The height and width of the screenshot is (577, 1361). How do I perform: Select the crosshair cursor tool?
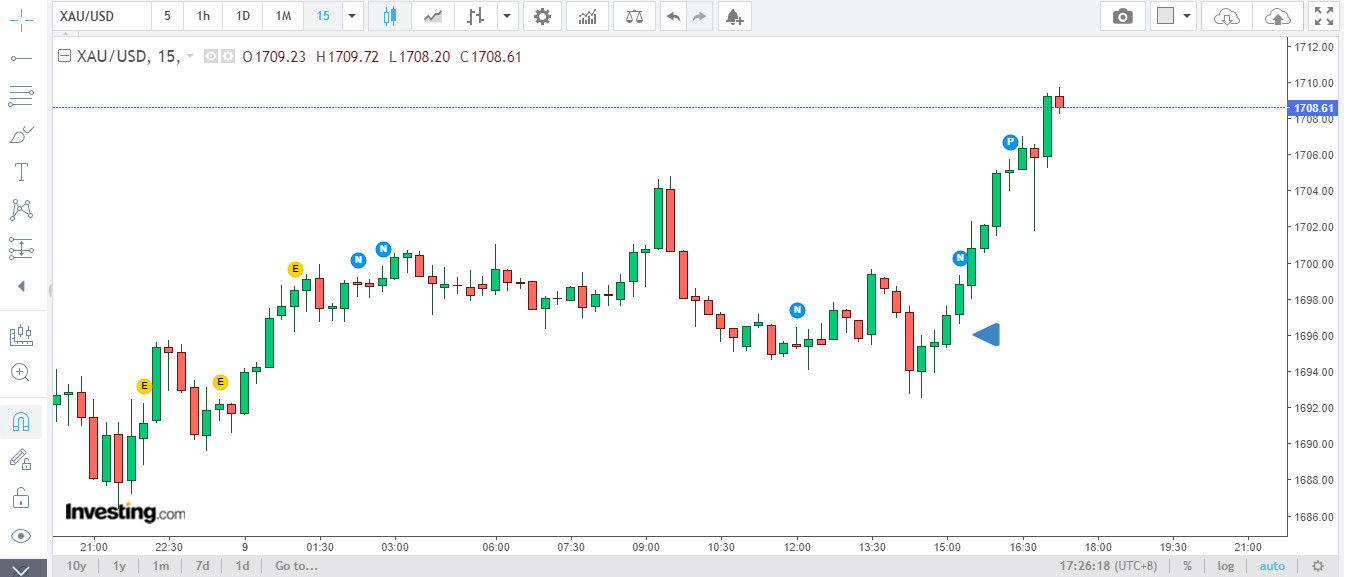[x=21, y=20]
